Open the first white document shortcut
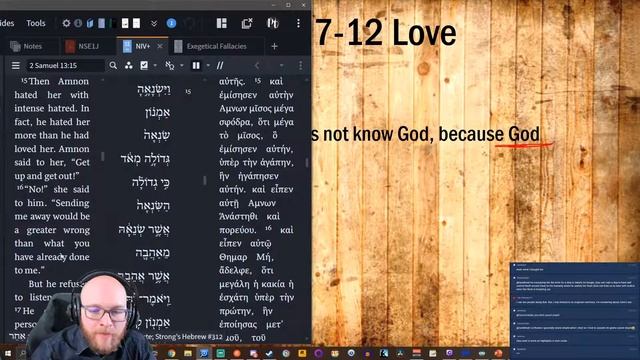This screenshot has height=360, width=640. coord(125,23)
